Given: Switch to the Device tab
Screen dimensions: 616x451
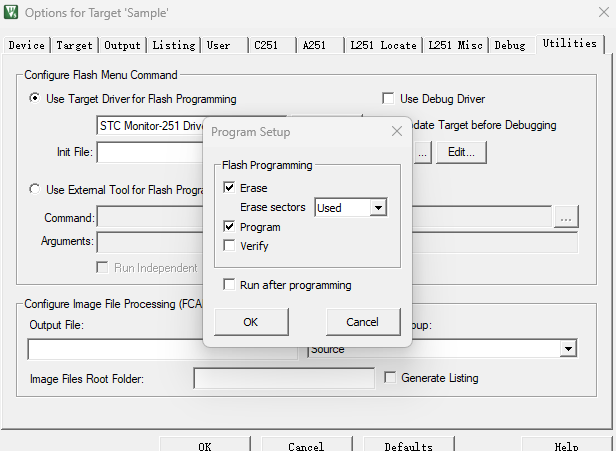Looking at the screenshot, I should pyautogui.click(x=27, y=45).
